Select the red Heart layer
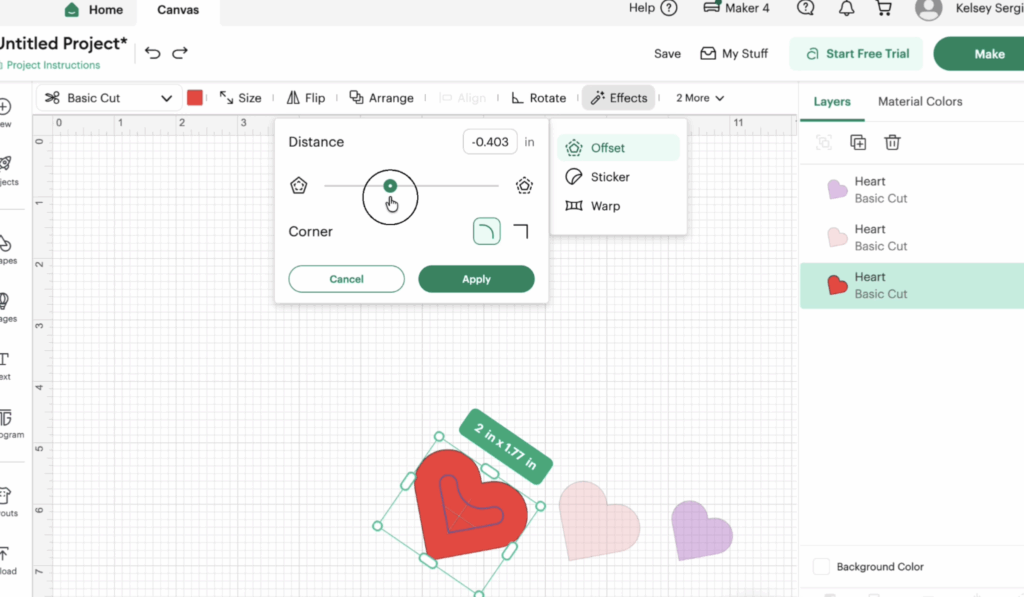Screen dimensions: 1024x597 (x=912, y=285)
